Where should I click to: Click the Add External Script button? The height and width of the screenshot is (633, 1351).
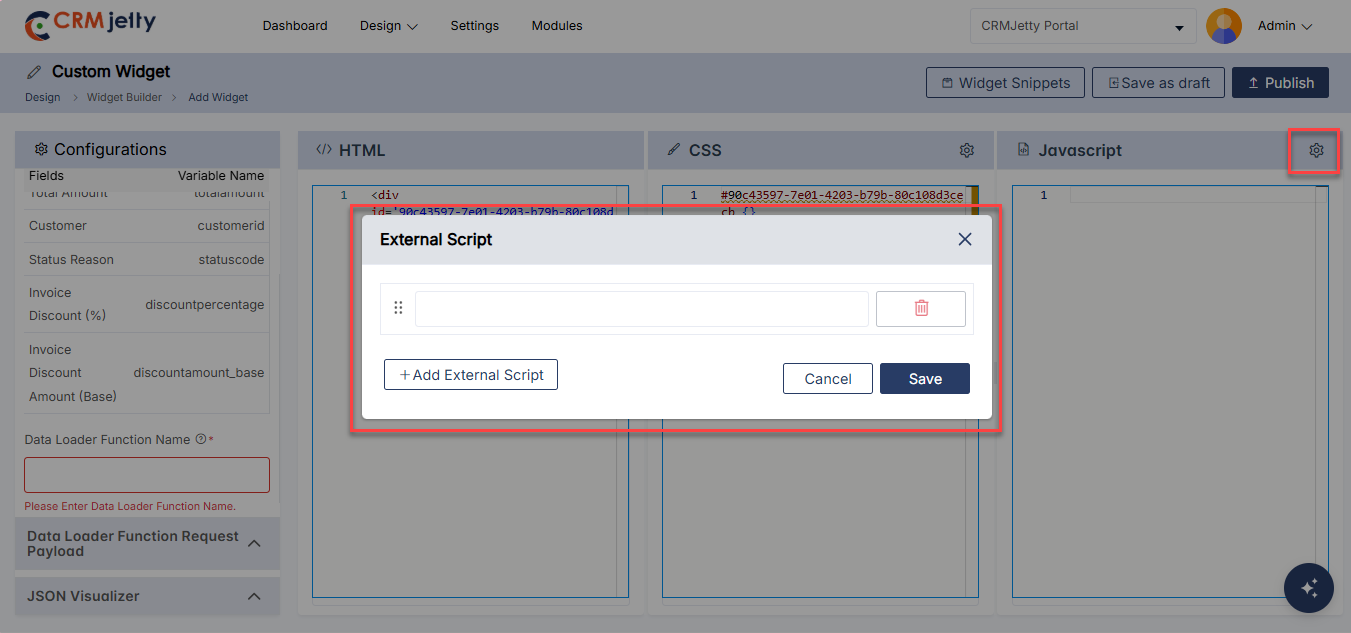[x=471, y=375]
